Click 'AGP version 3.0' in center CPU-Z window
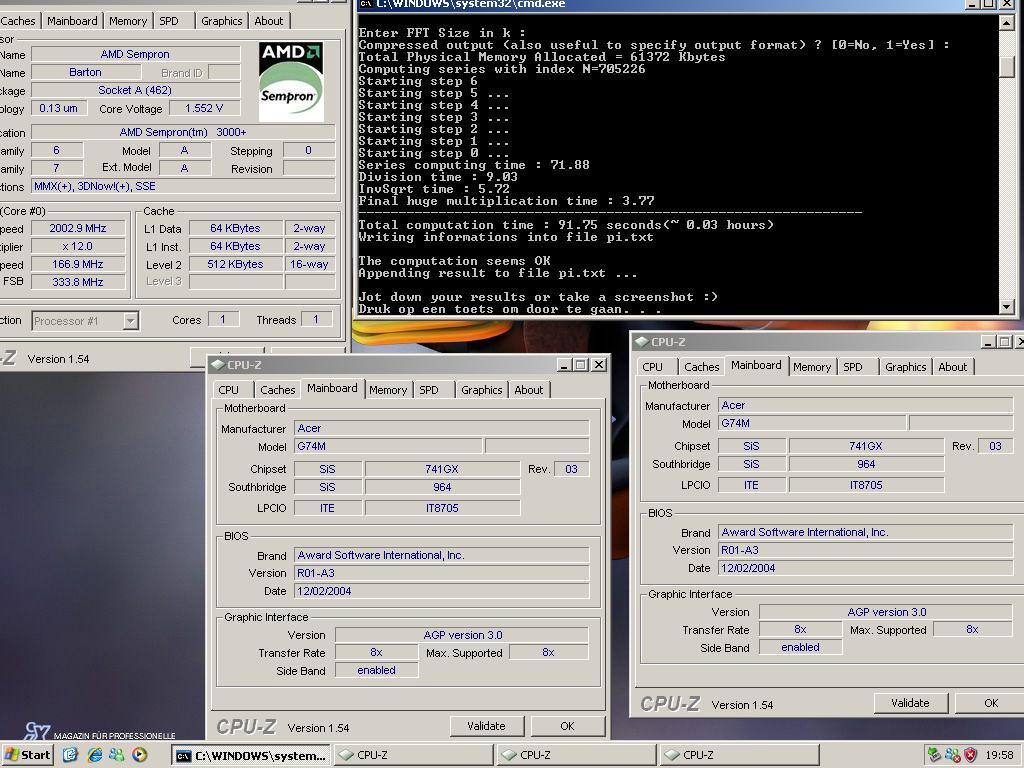The image size is (1024, 768). pyautogui.click(x=462, y=635)
